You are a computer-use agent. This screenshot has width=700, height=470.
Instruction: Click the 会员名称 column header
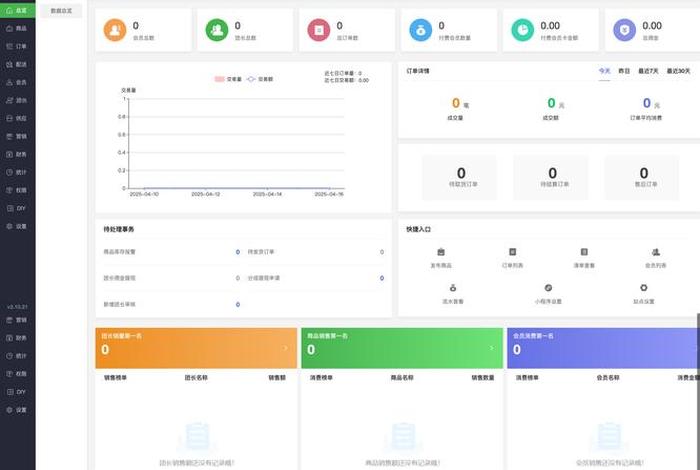tap(608, 378)
